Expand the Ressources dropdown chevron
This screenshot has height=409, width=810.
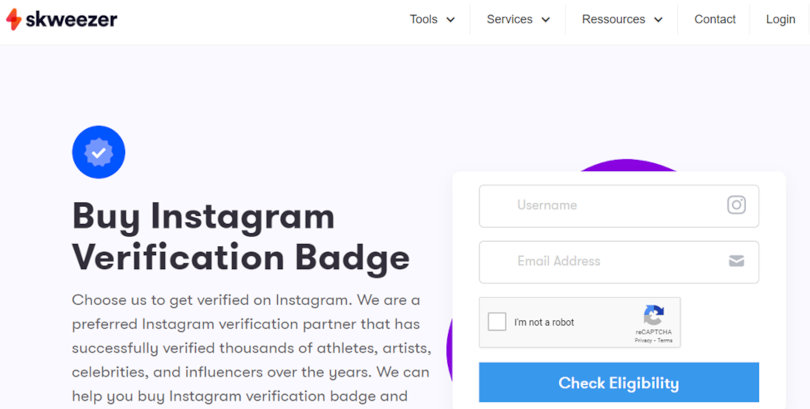point(658,20)
